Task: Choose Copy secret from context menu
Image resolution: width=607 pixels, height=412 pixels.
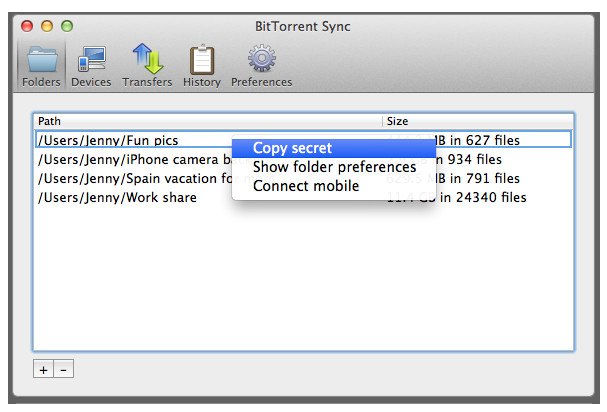Action: tap(334, 148)
